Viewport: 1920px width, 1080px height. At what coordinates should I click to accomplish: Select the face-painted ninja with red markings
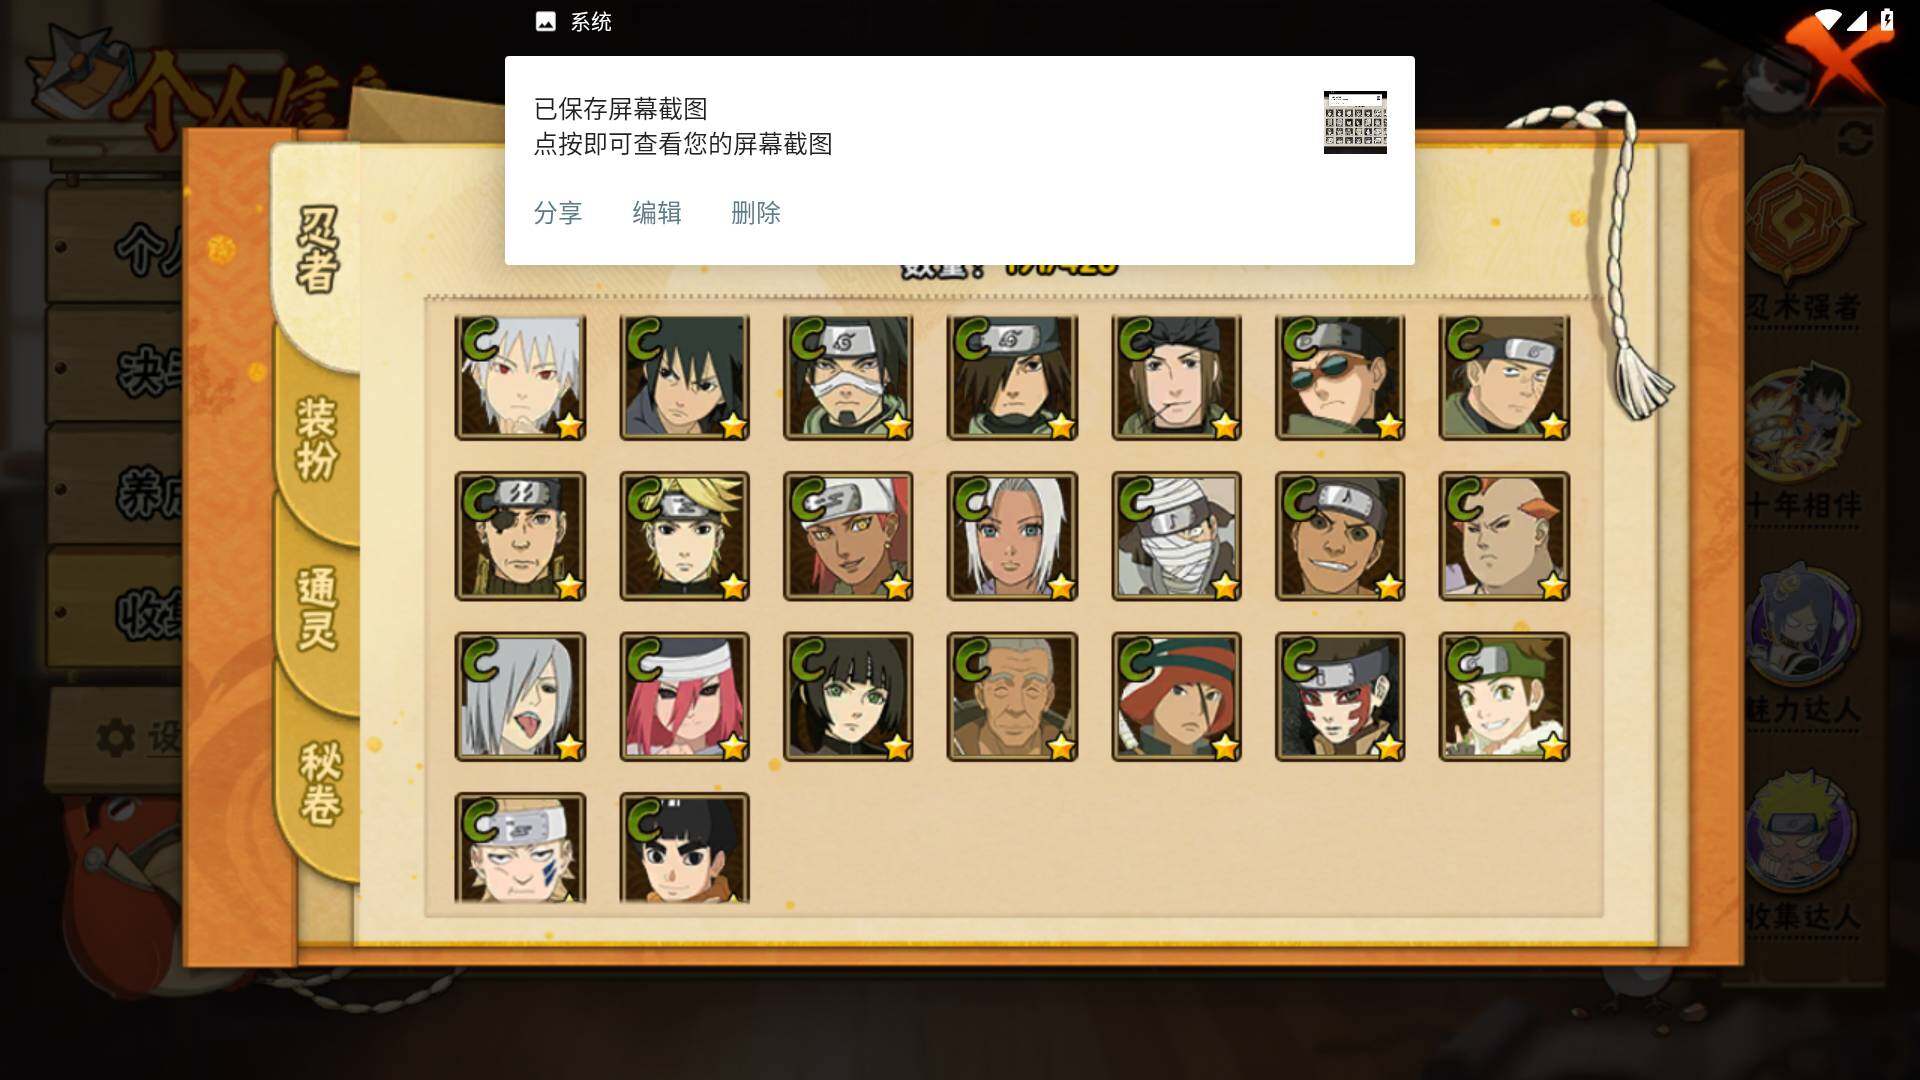pos(1340,697)
